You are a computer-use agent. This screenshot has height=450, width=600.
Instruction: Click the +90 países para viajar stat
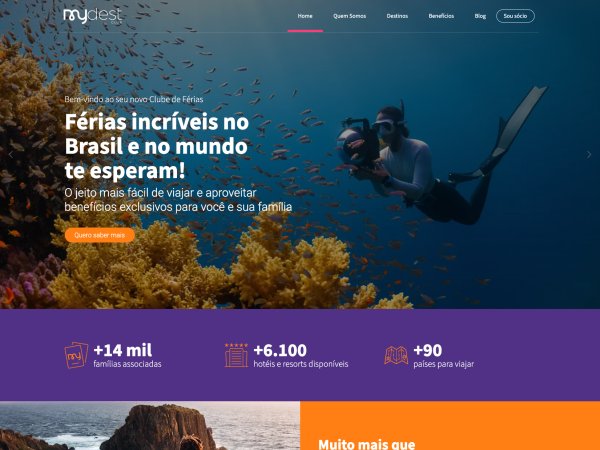(443, 355)
